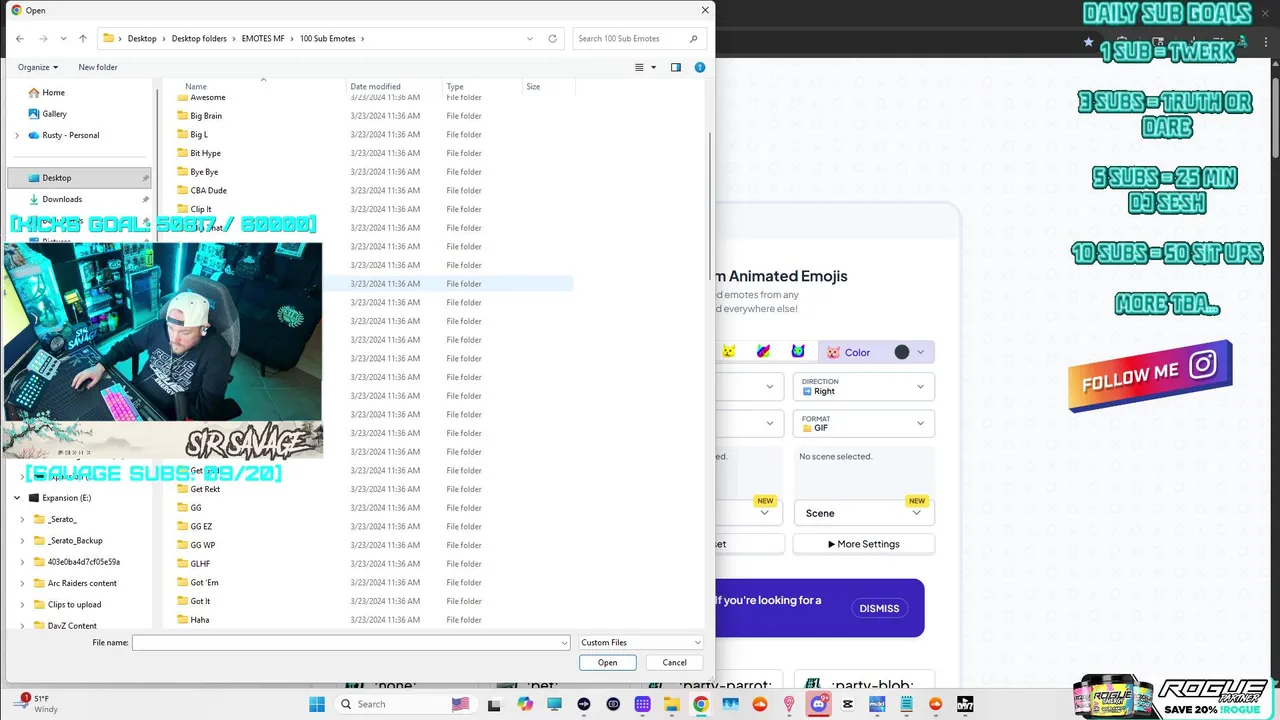Go to Desktop in the breadcrumb path
Viewport: 1280px width, 720px height.
coord(142,39)
